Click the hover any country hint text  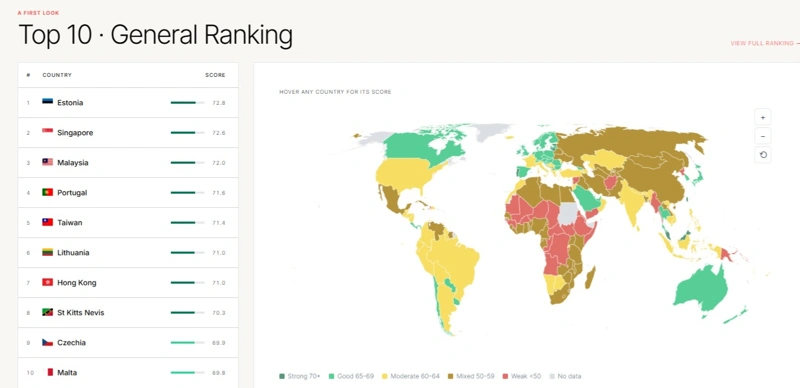[x=335, y=92]
